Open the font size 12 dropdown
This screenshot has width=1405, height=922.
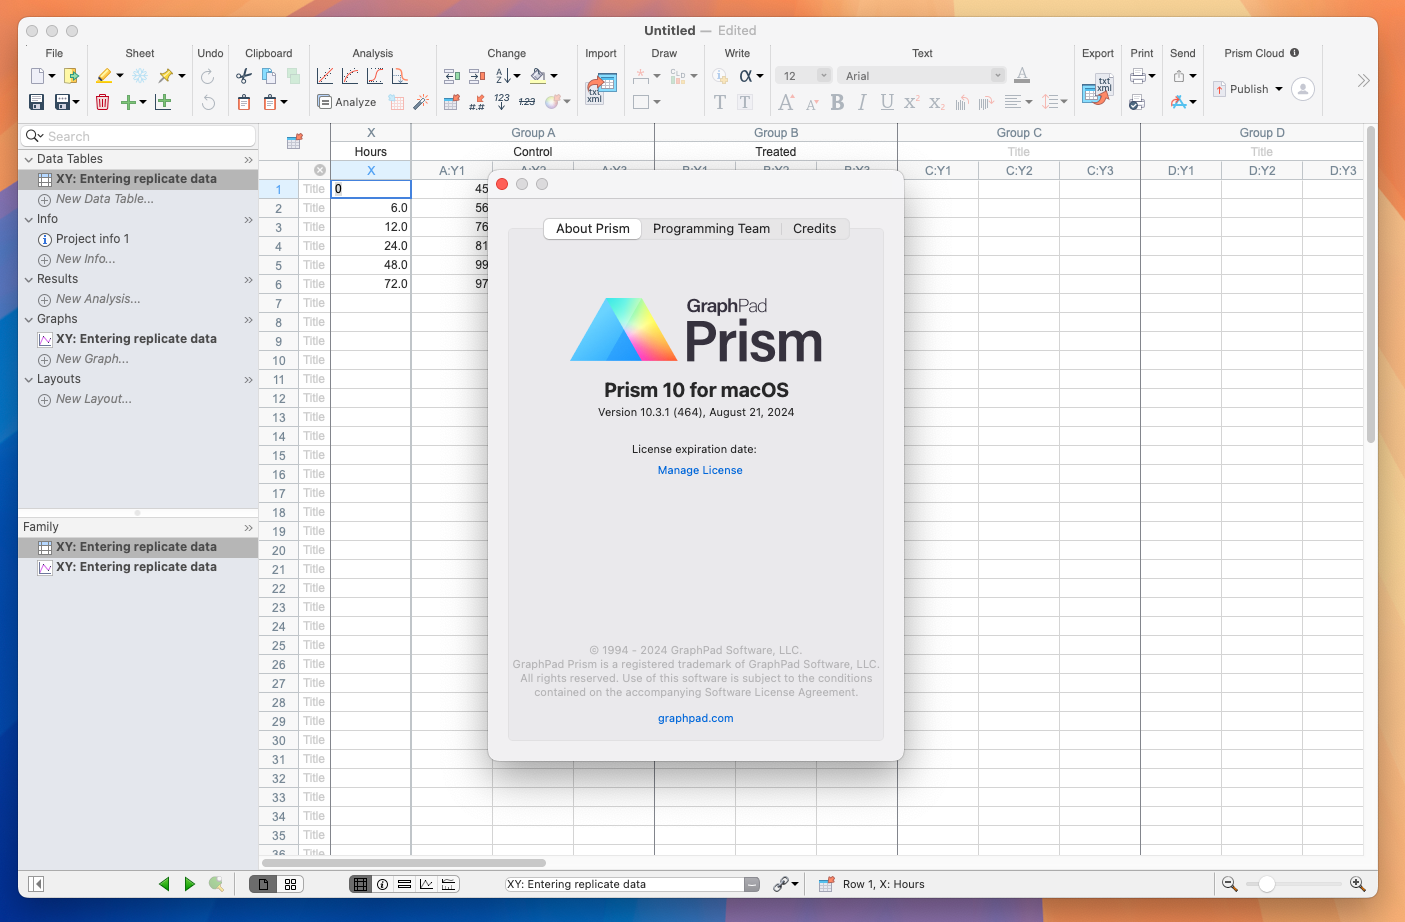coord(824,76)
